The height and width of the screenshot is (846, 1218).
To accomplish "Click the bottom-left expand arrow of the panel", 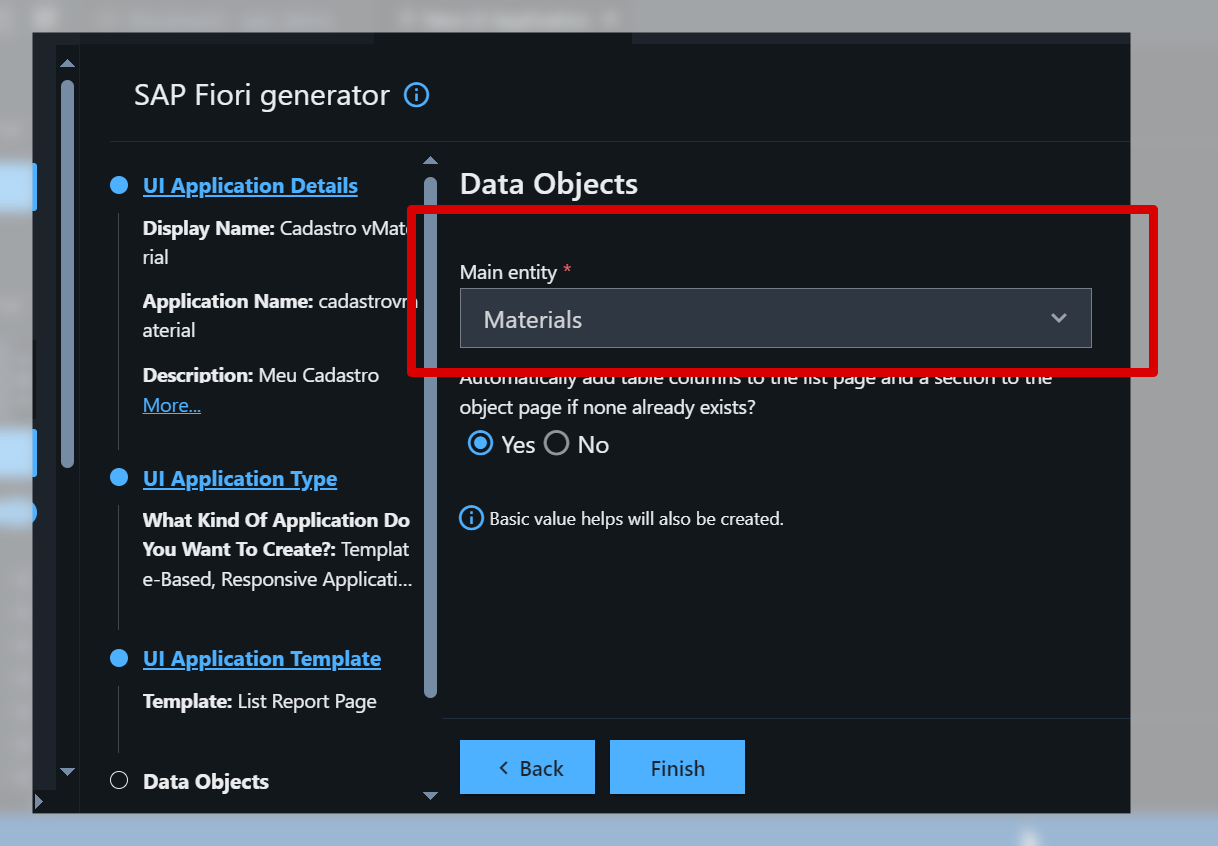I will coord(39,801).
